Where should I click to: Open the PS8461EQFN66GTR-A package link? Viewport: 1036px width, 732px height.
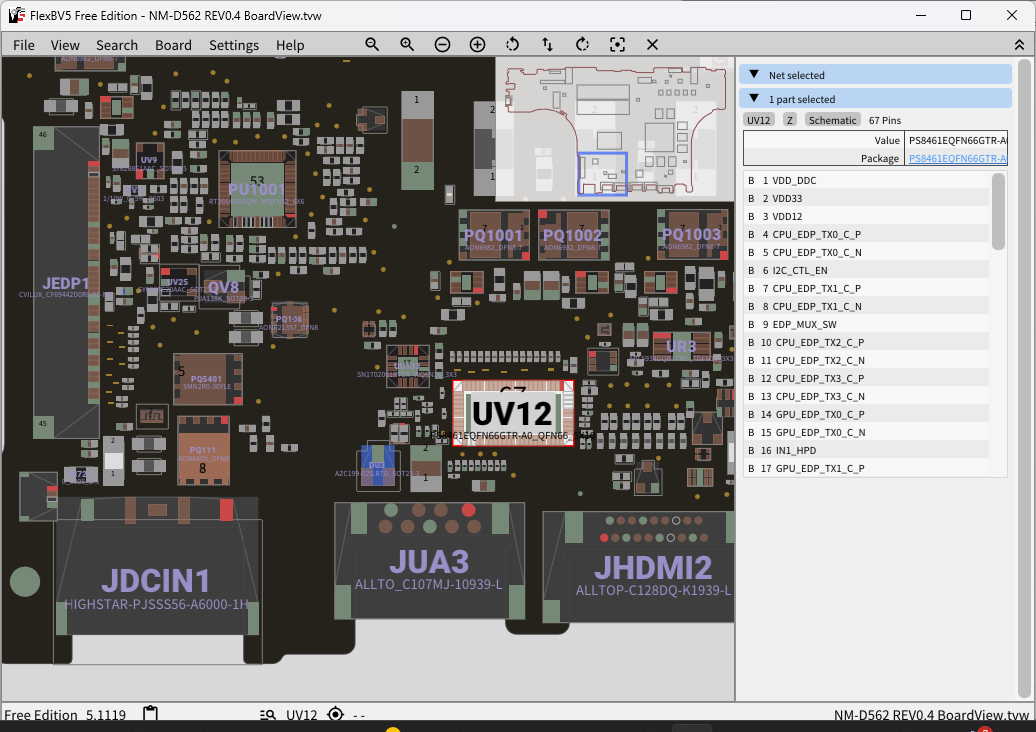coord(957,158)
